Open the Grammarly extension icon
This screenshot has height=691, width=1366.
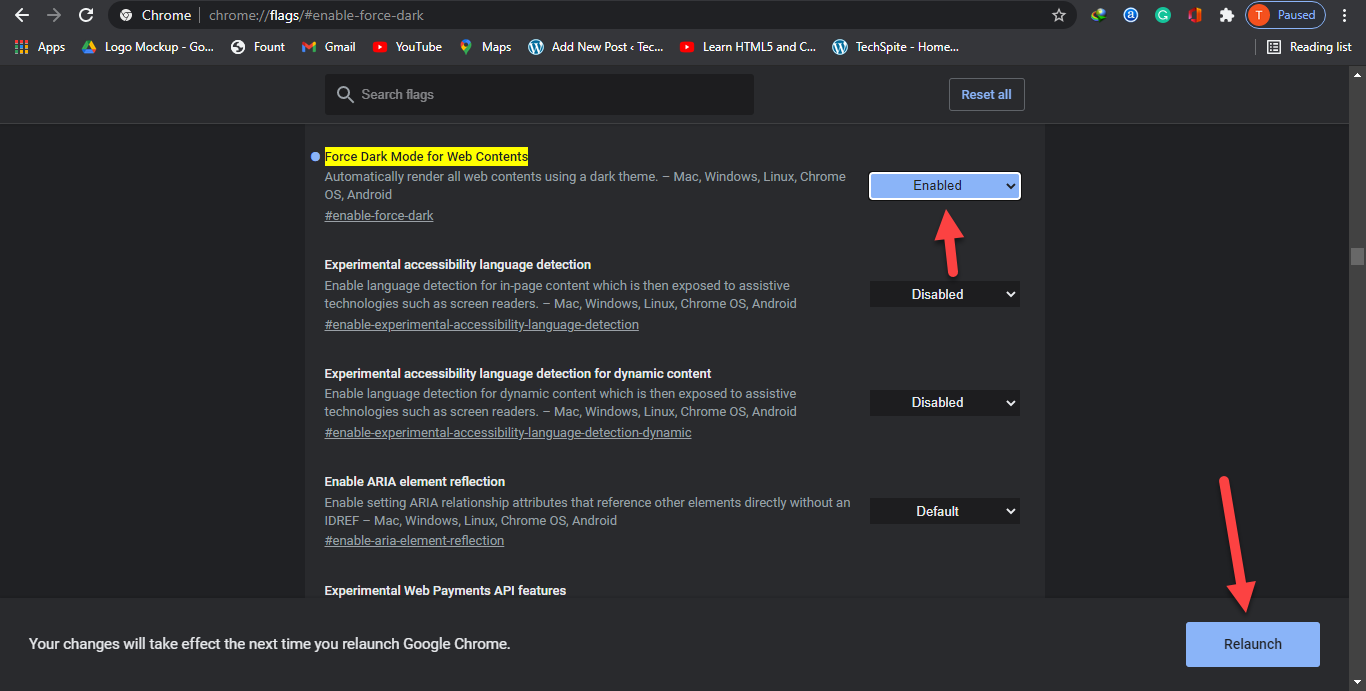[x=1163, y=15]
